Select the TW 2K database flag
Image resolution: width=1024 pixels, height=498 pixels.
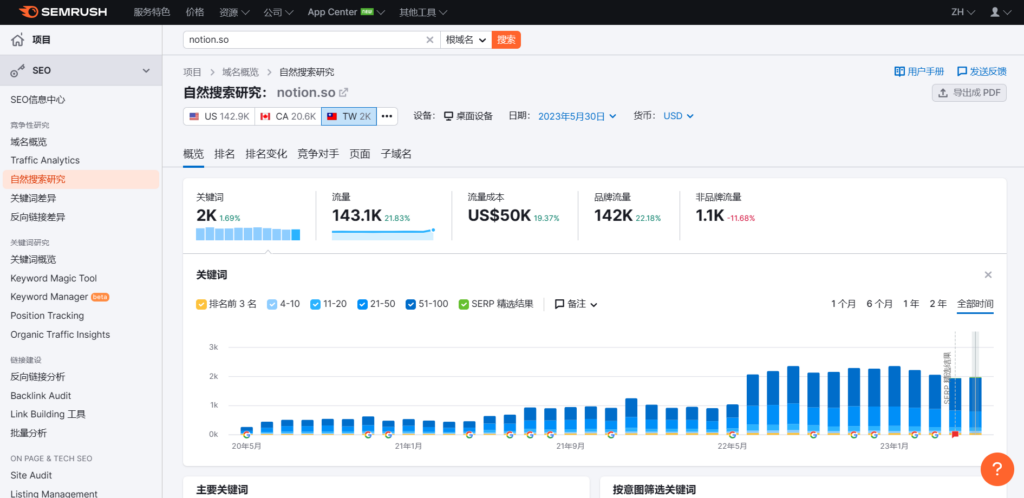click(x=349, y=116)
